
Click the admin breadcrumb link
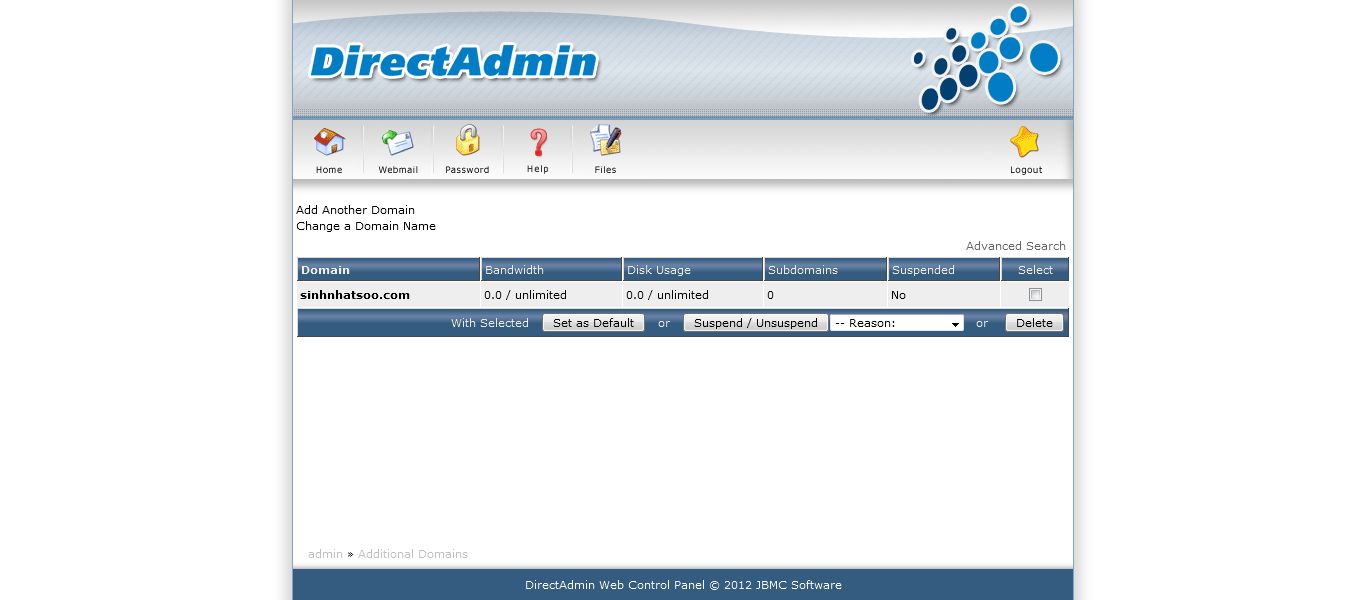tap(325, 554)
